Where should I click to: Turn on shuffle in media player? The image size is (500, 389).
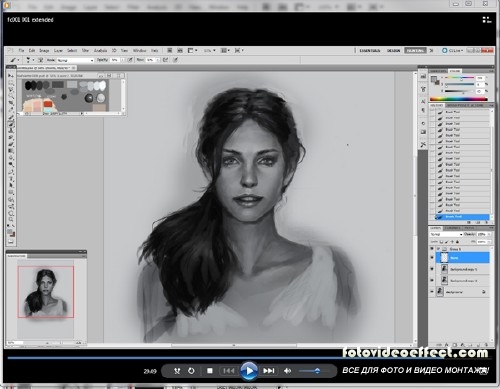177,371
